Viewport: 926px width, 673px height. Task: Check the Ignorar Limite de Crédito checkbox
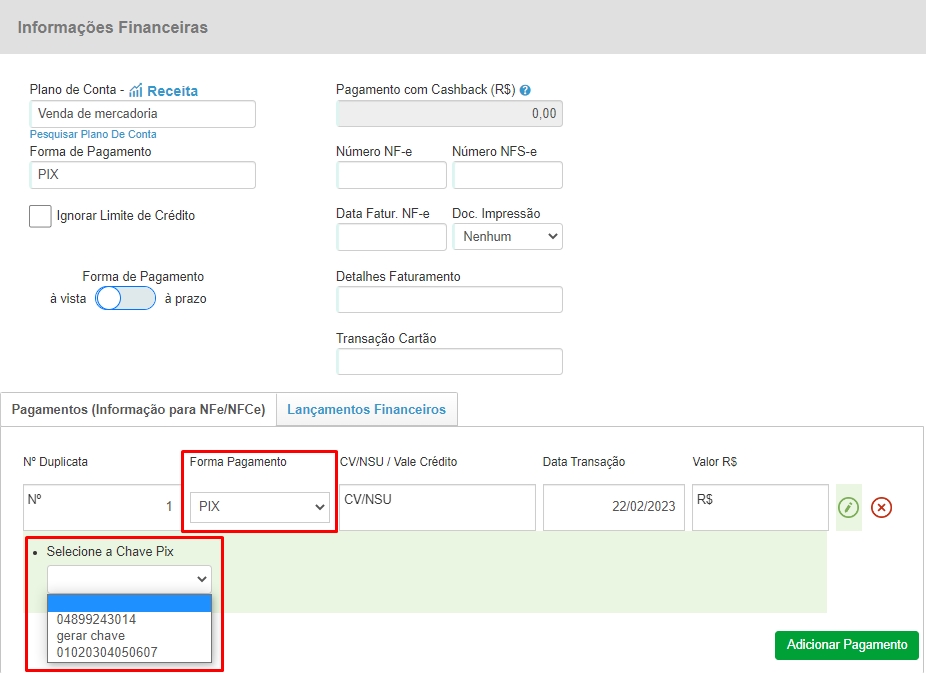[x=40, y=216]
